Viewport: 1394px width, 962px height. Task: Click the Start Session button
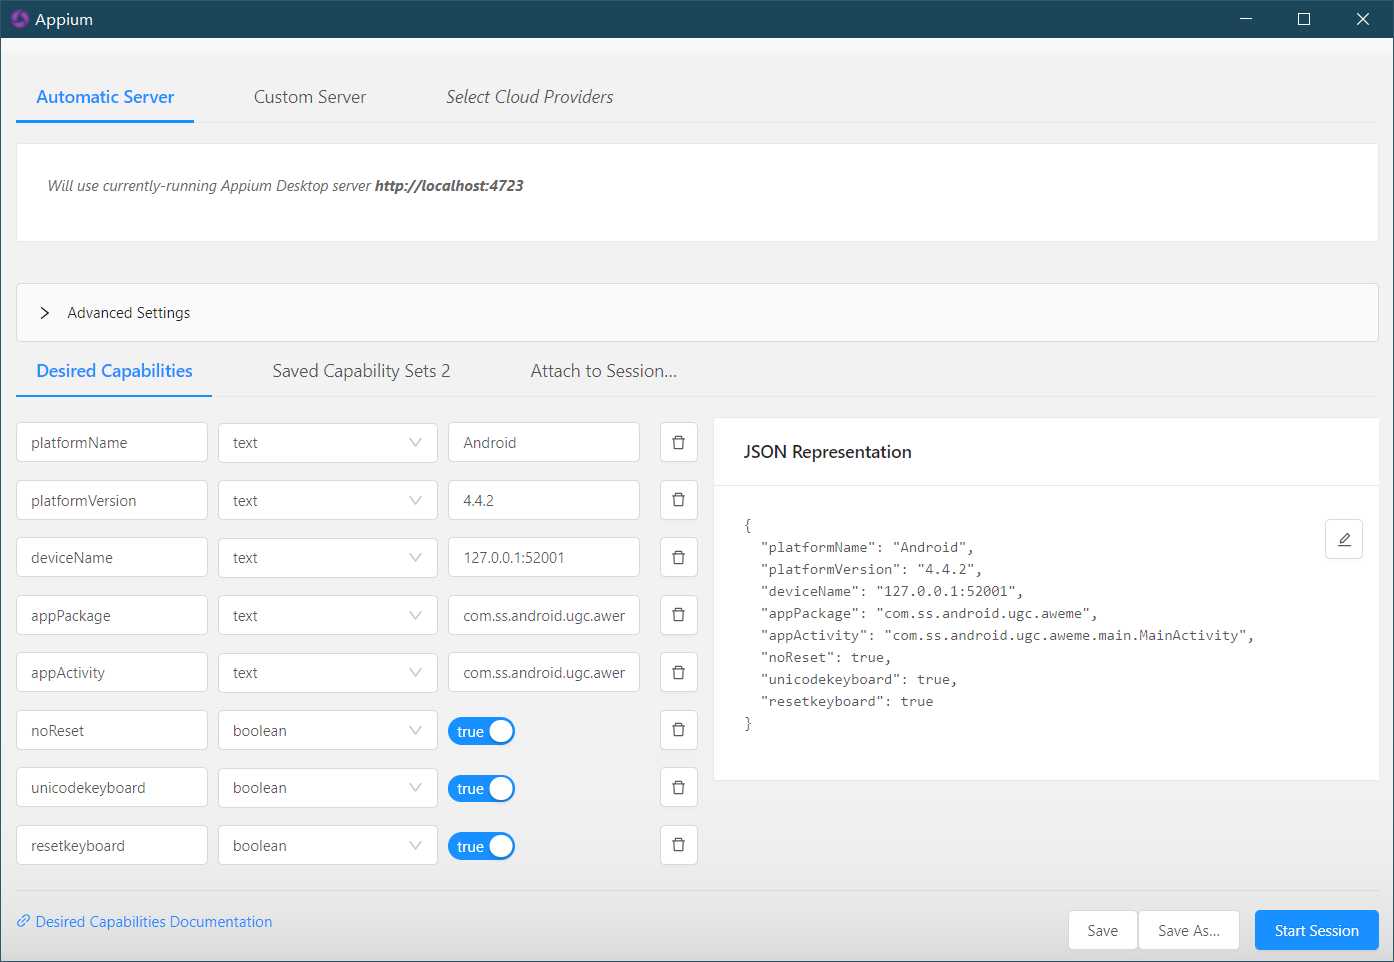(x=1316, y=930)
